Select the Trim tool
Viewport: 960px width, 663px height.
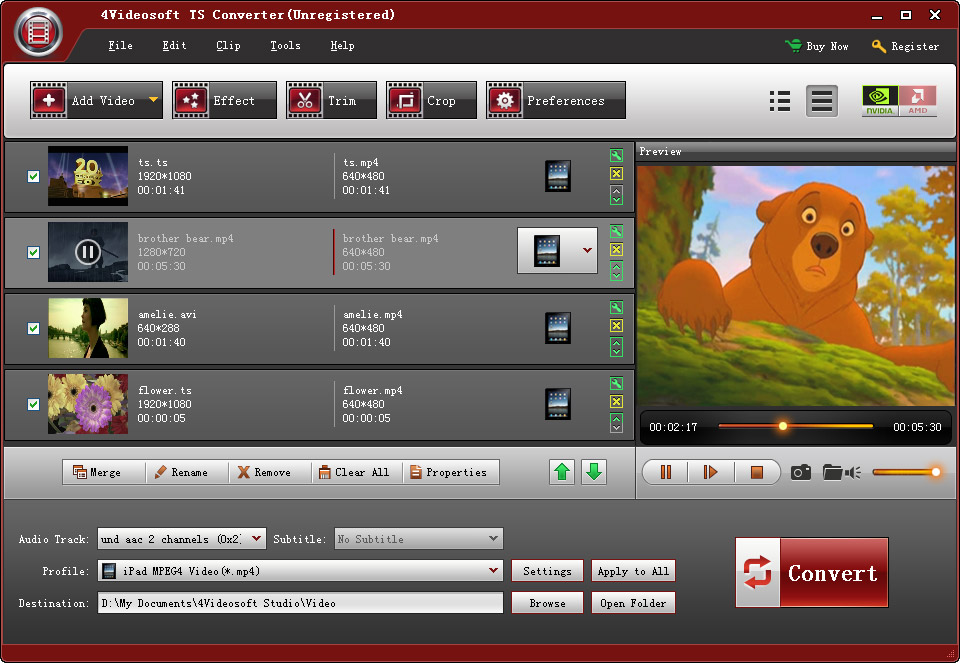[330, 100]
